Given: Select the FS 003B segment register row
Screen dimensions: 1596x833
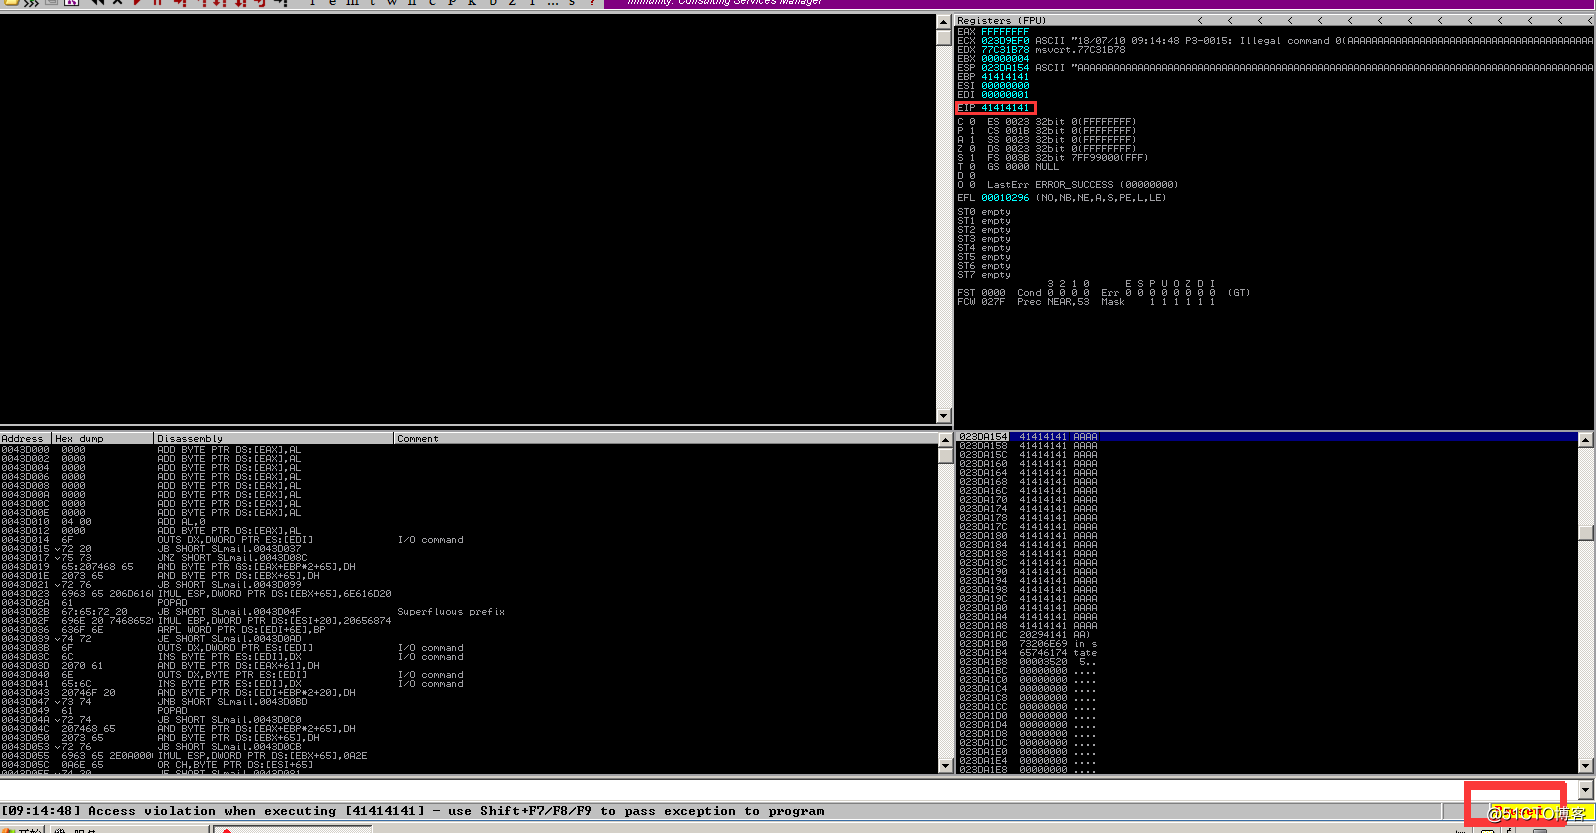Looking at the screenshot, I should (1067, 158).
